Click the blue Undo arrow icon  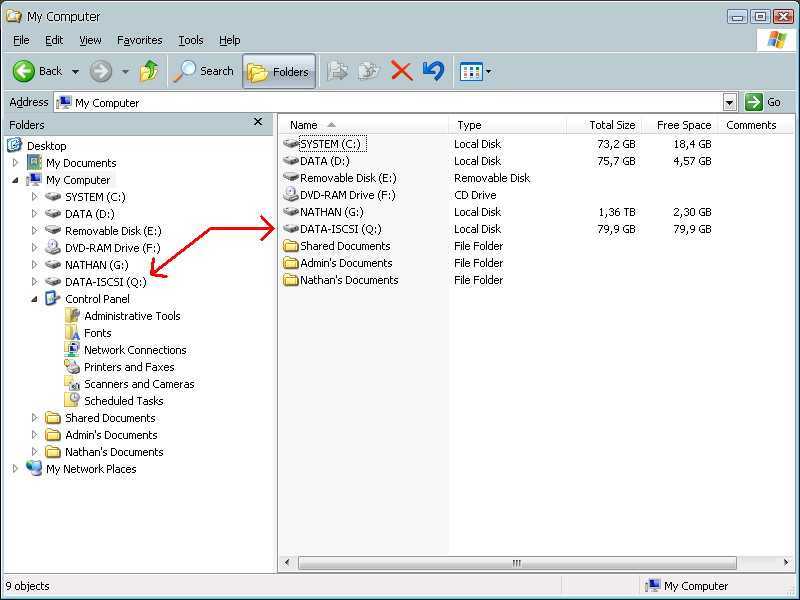(434, 71)
